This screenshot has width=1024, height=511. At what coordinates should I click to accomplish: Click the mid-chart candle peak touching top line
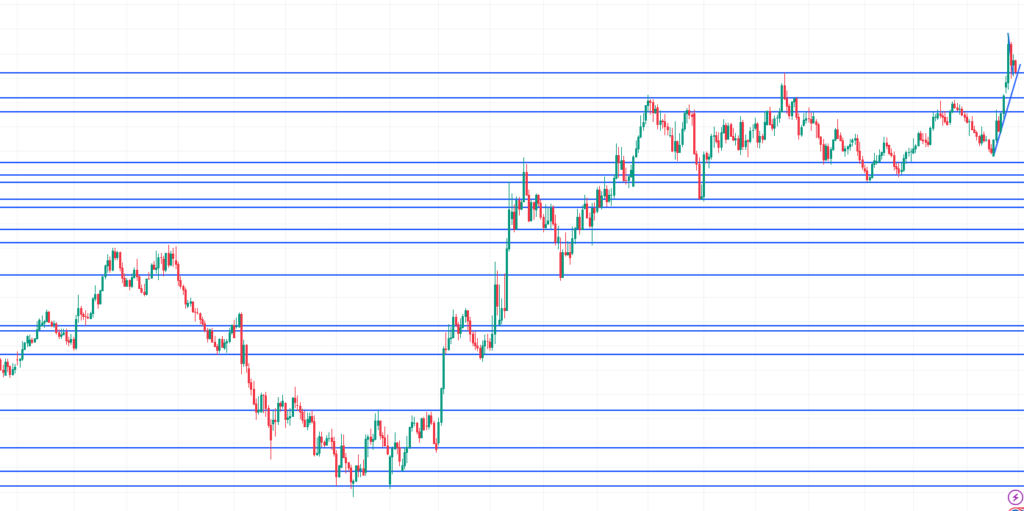click(x=784, y=78)
